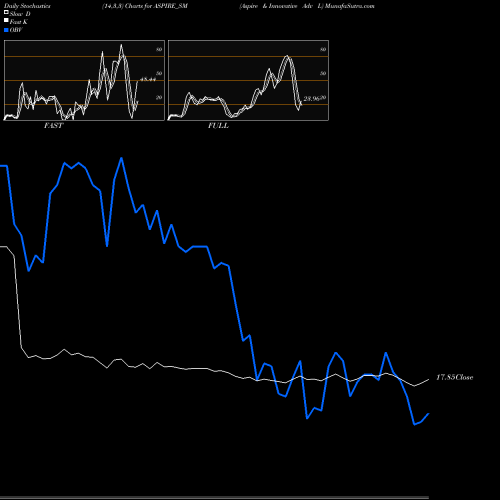The height and width of the screenshot is (500, 500).
Task: Click the FULL label under right chart
Action: click(218, 126)
